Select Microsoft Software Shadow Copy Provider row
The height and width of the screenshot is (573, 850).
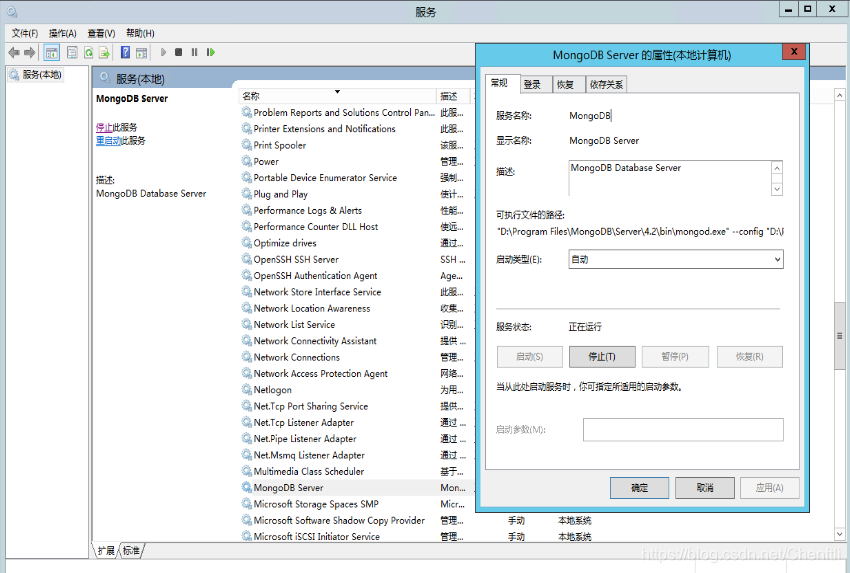tap(356, 520)
